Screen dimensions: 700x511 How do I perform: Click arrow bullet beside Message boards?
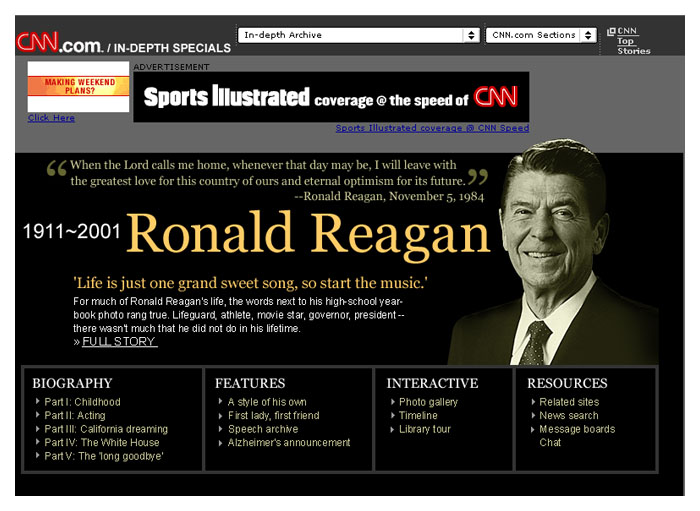pyautogui.click(x=533, y=430)
